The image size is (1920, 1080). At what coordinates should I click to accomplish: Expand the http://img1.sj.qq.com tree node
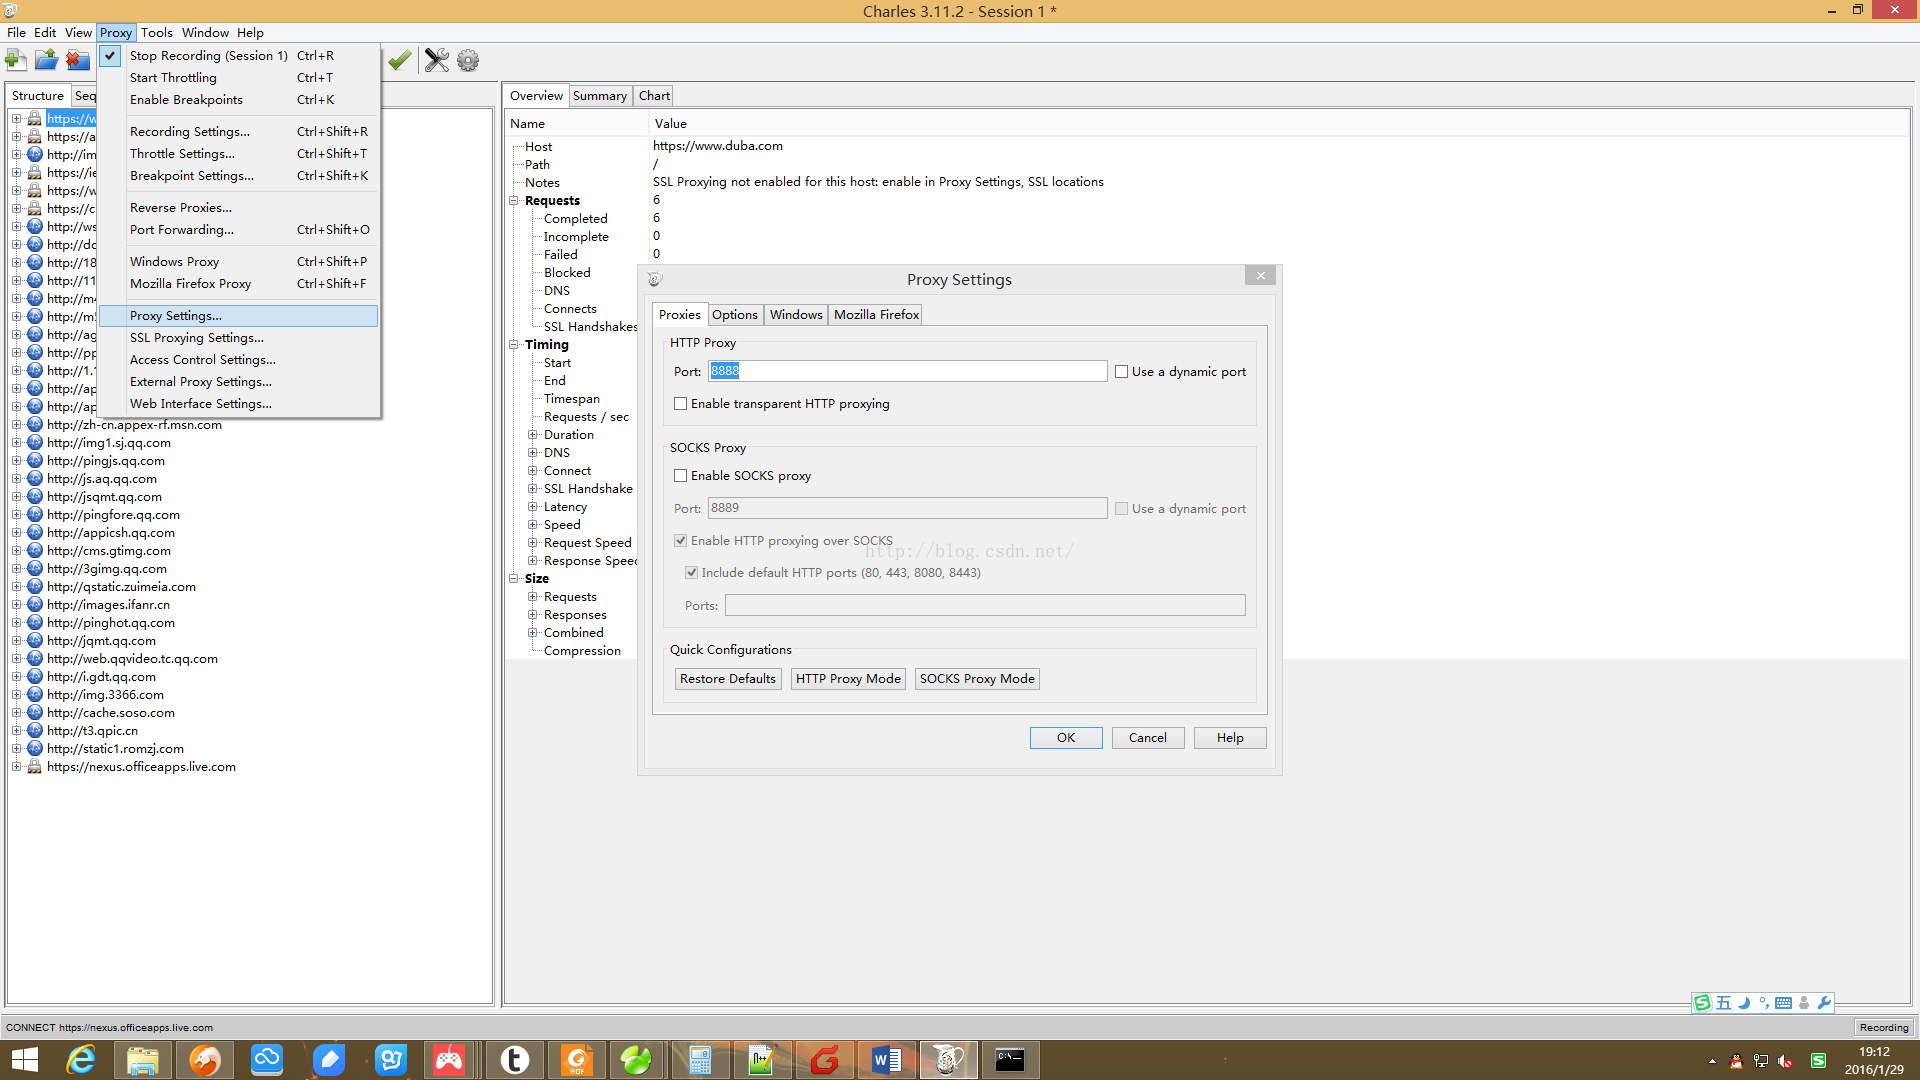point(16,443)
